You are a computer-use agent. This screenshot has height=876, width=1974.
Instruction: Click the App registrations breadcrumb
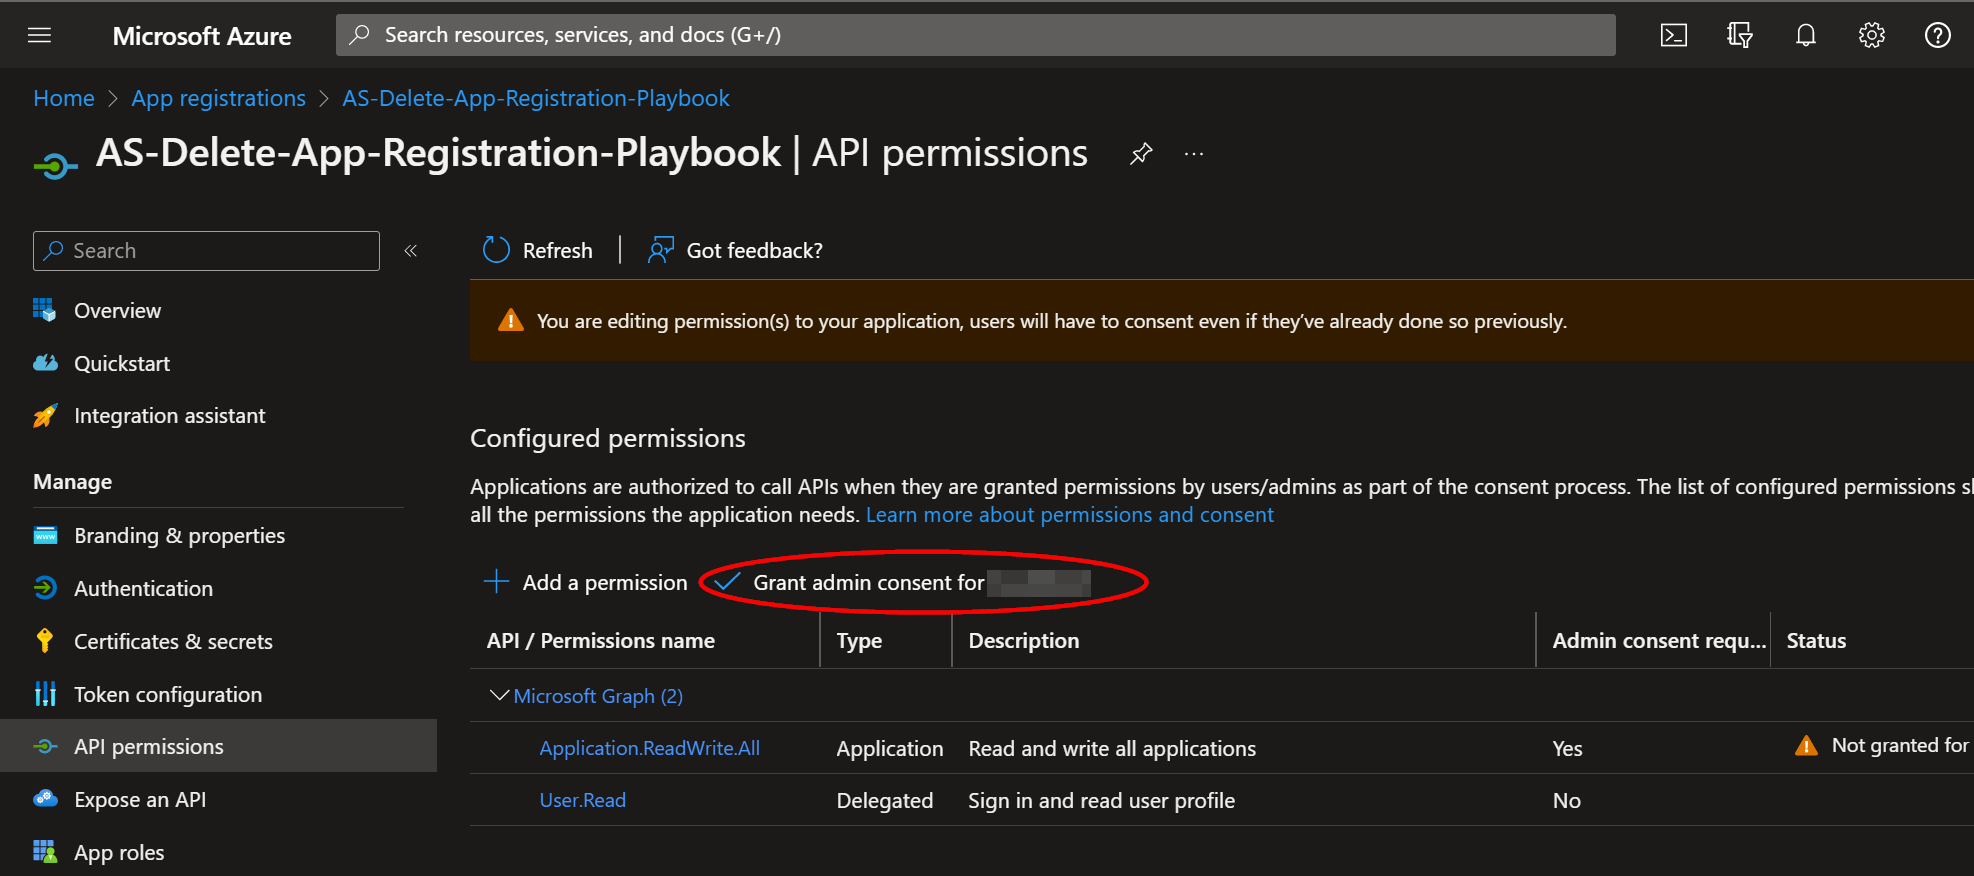(x=218, y=98)
